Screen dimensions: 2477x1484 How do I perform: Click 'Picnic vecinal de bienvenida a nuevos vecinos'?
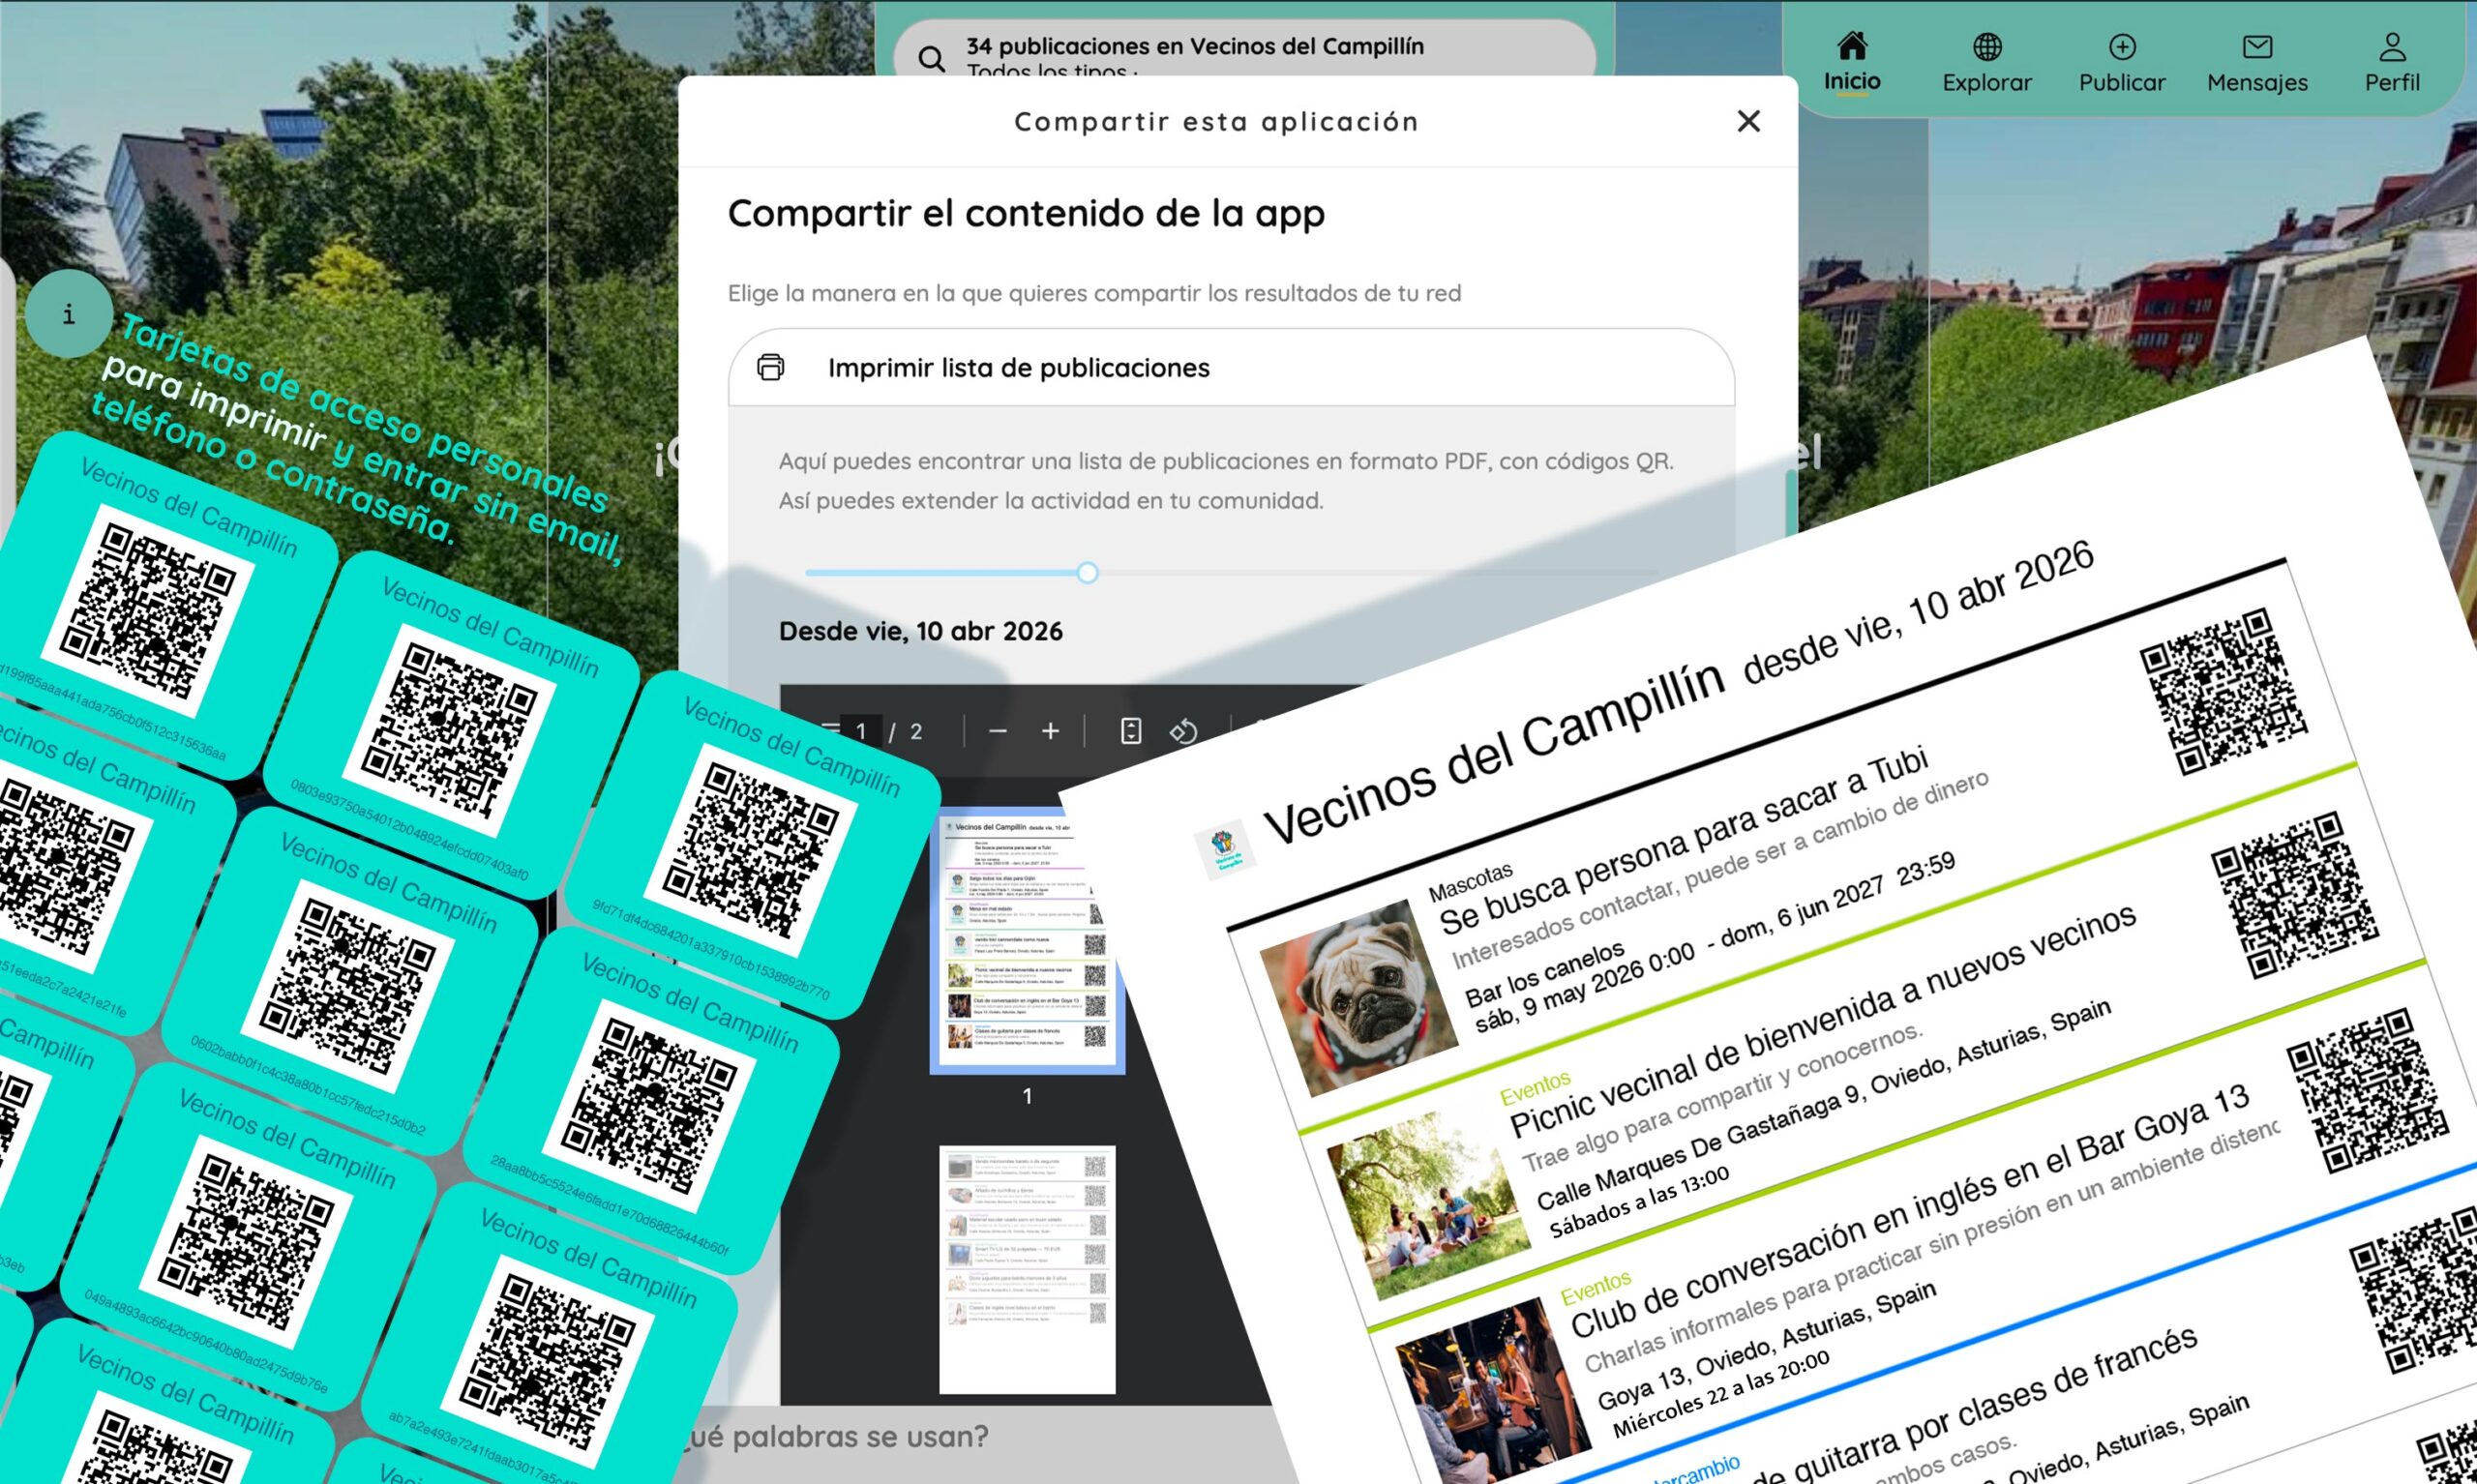[1822, 1021]
